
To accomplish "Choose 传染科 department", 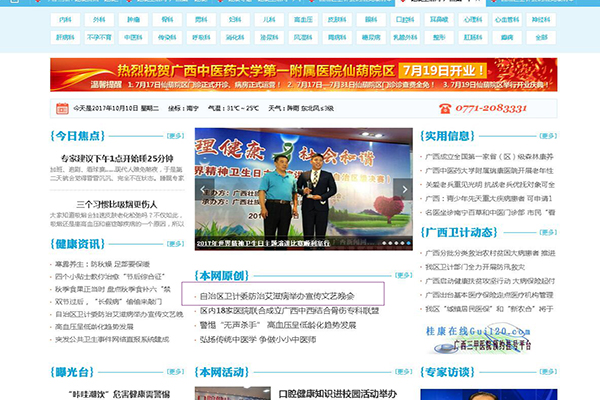I will (167, 38).
